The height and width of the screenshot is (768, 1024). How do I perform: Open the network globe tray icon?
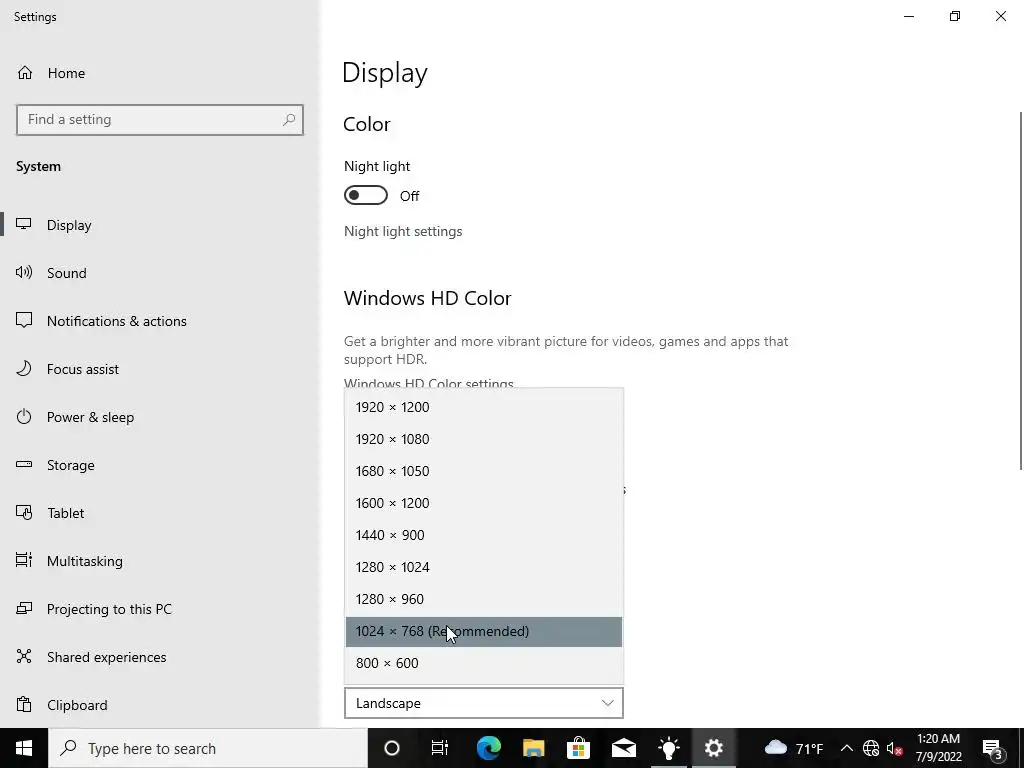click(871, 748)
